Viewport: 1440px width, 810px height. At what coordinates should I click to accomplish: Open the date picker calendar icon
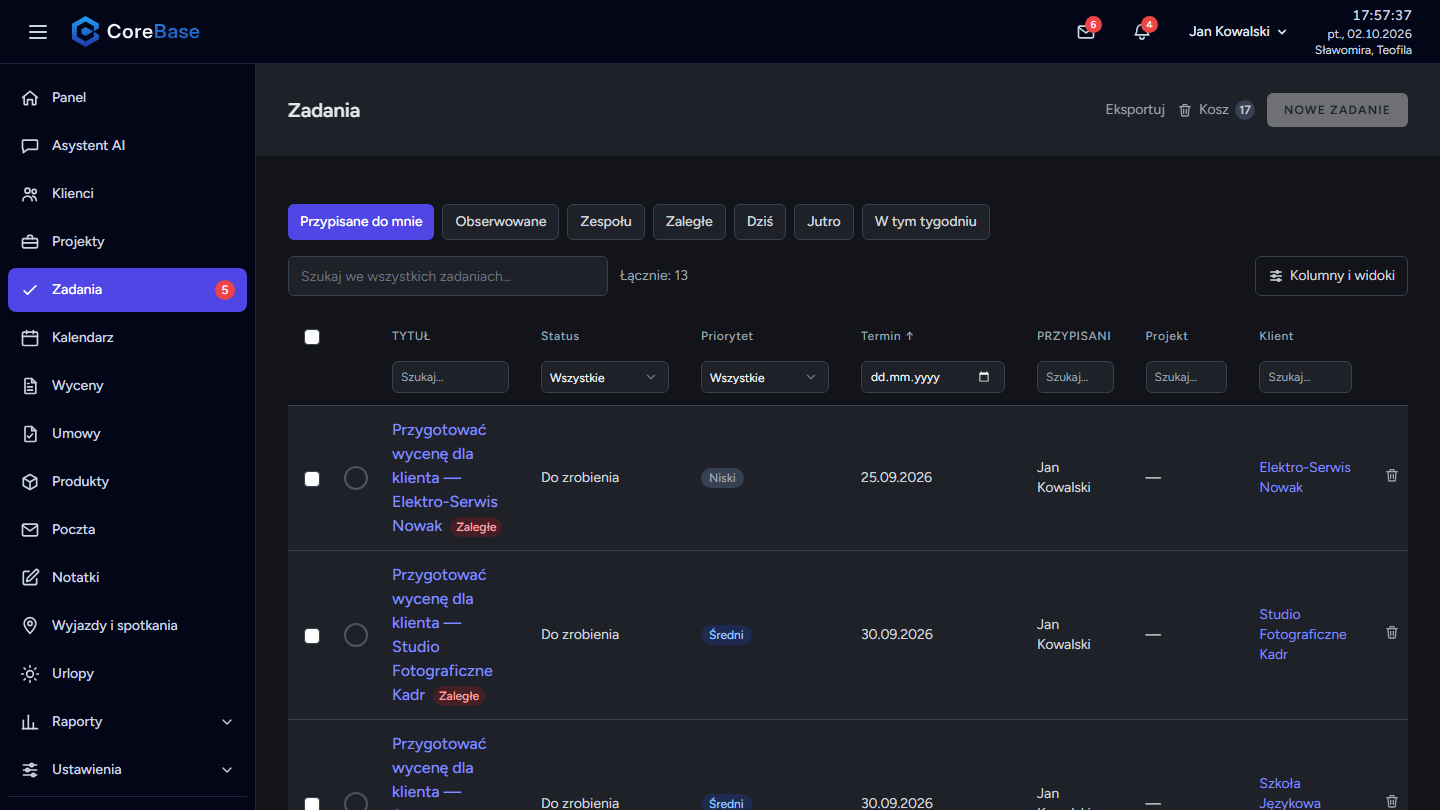984,377
